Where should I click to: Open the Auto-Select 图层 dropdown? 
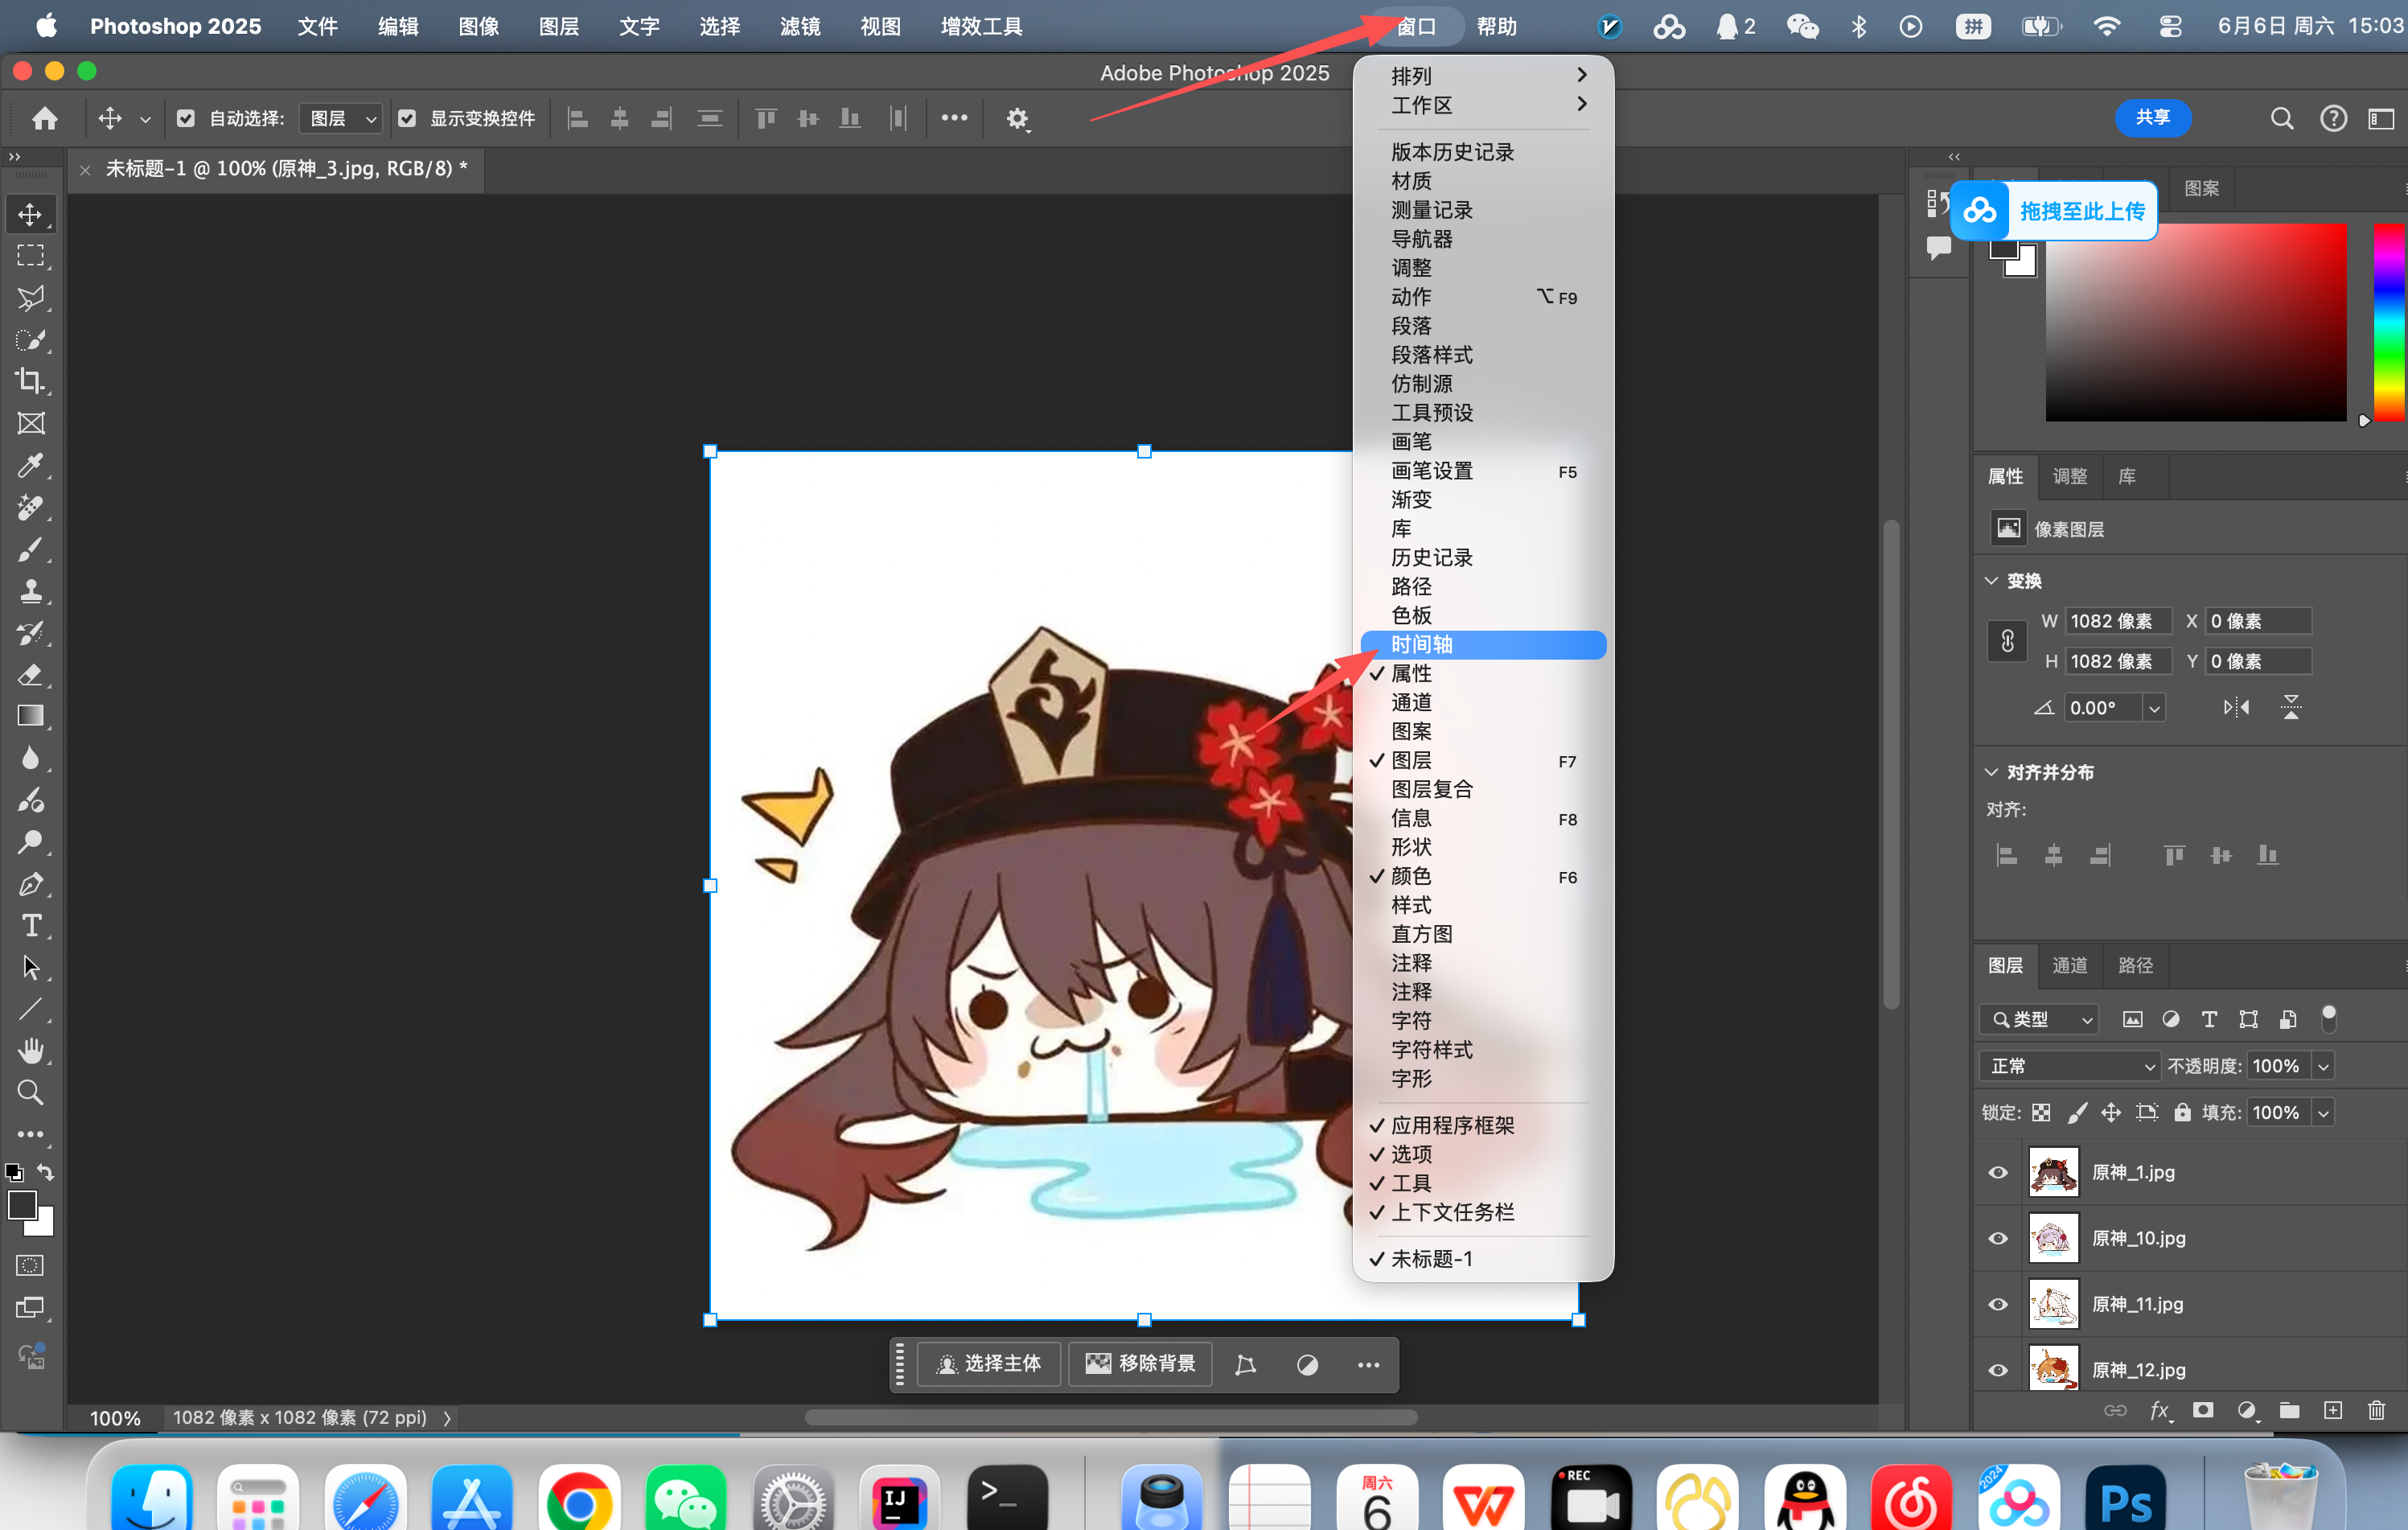(x=342, y=118)
